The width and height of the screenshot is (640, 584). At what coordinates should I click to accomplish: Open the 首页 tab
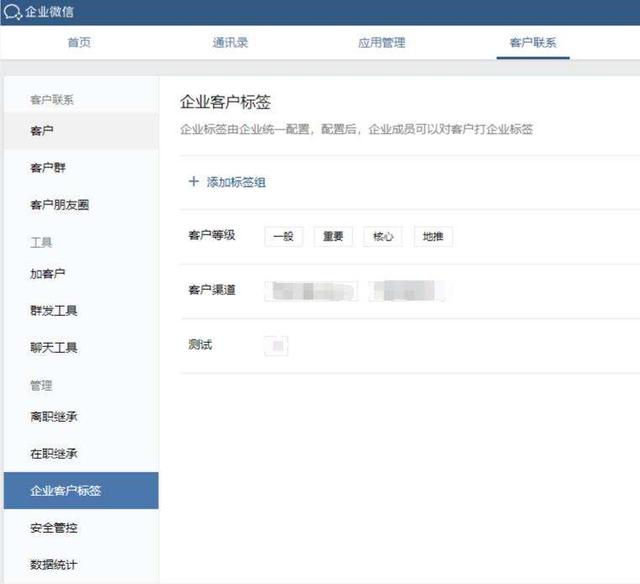point(79,42)
